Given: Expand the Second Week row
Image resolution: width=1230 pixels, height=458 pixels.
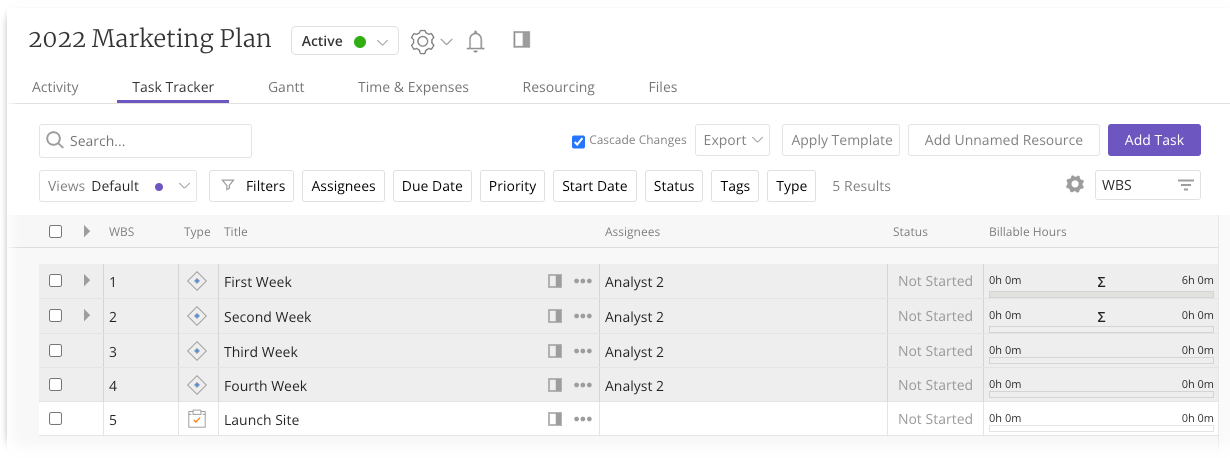Looking at the screenshot, I should pos(86,316).
